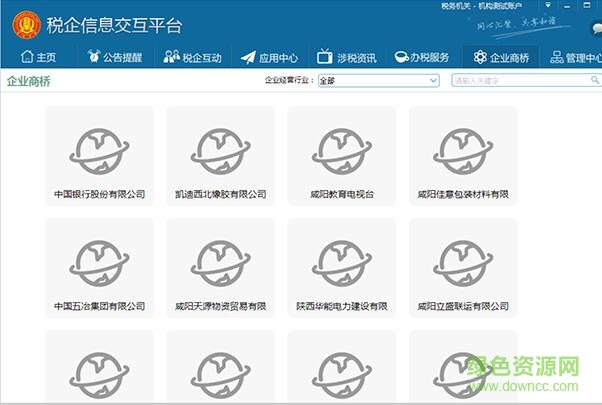Image resolution: width=602 pixels, height=405 pixels.
Task: Open company name 中国五冶集团有限公司
Action: pos(99,306)
